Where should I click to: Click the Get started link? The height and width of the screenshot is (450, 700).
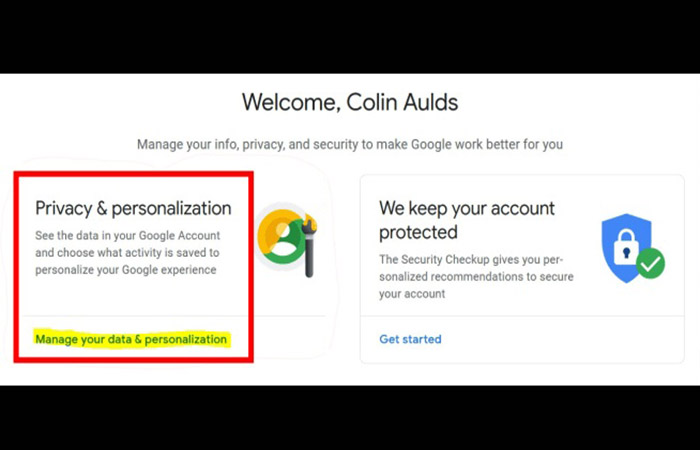410,339
